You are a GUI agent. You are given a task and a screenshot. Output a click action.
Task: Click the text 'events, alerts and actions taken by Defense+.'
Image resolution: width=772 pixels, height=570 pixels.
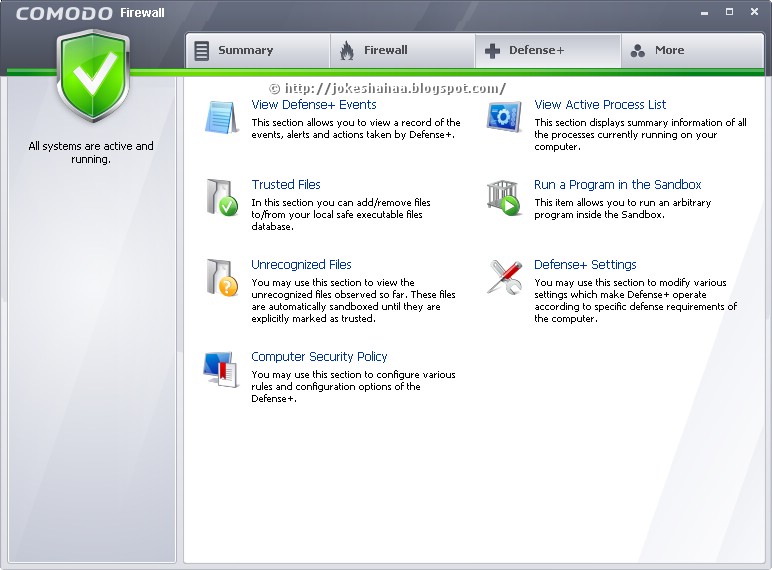click(x=353, y=134)
